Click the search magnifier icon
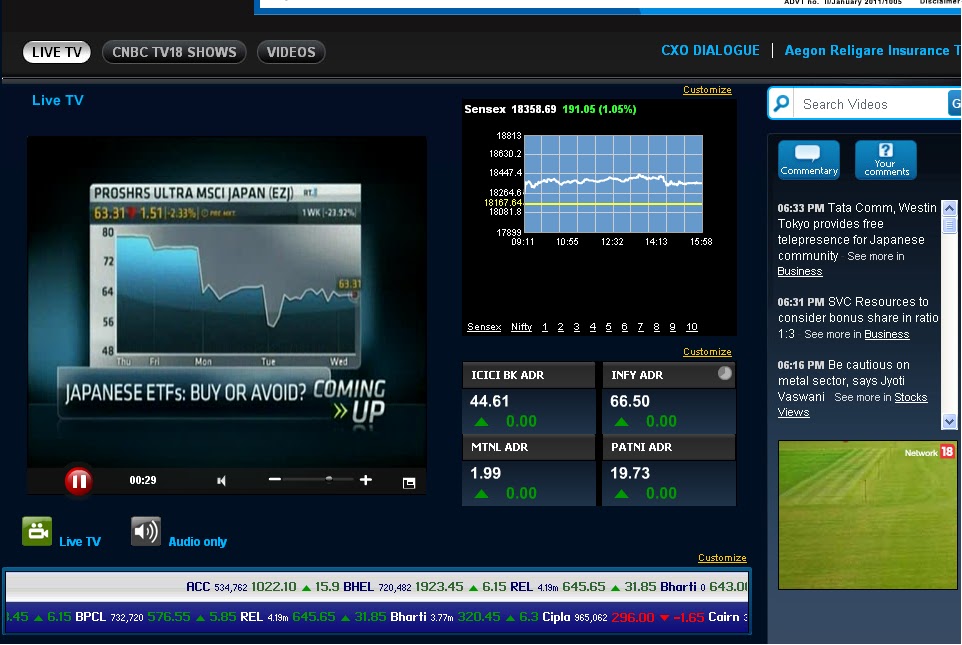This screenshot has width=962, height=645. coord(782,103)
